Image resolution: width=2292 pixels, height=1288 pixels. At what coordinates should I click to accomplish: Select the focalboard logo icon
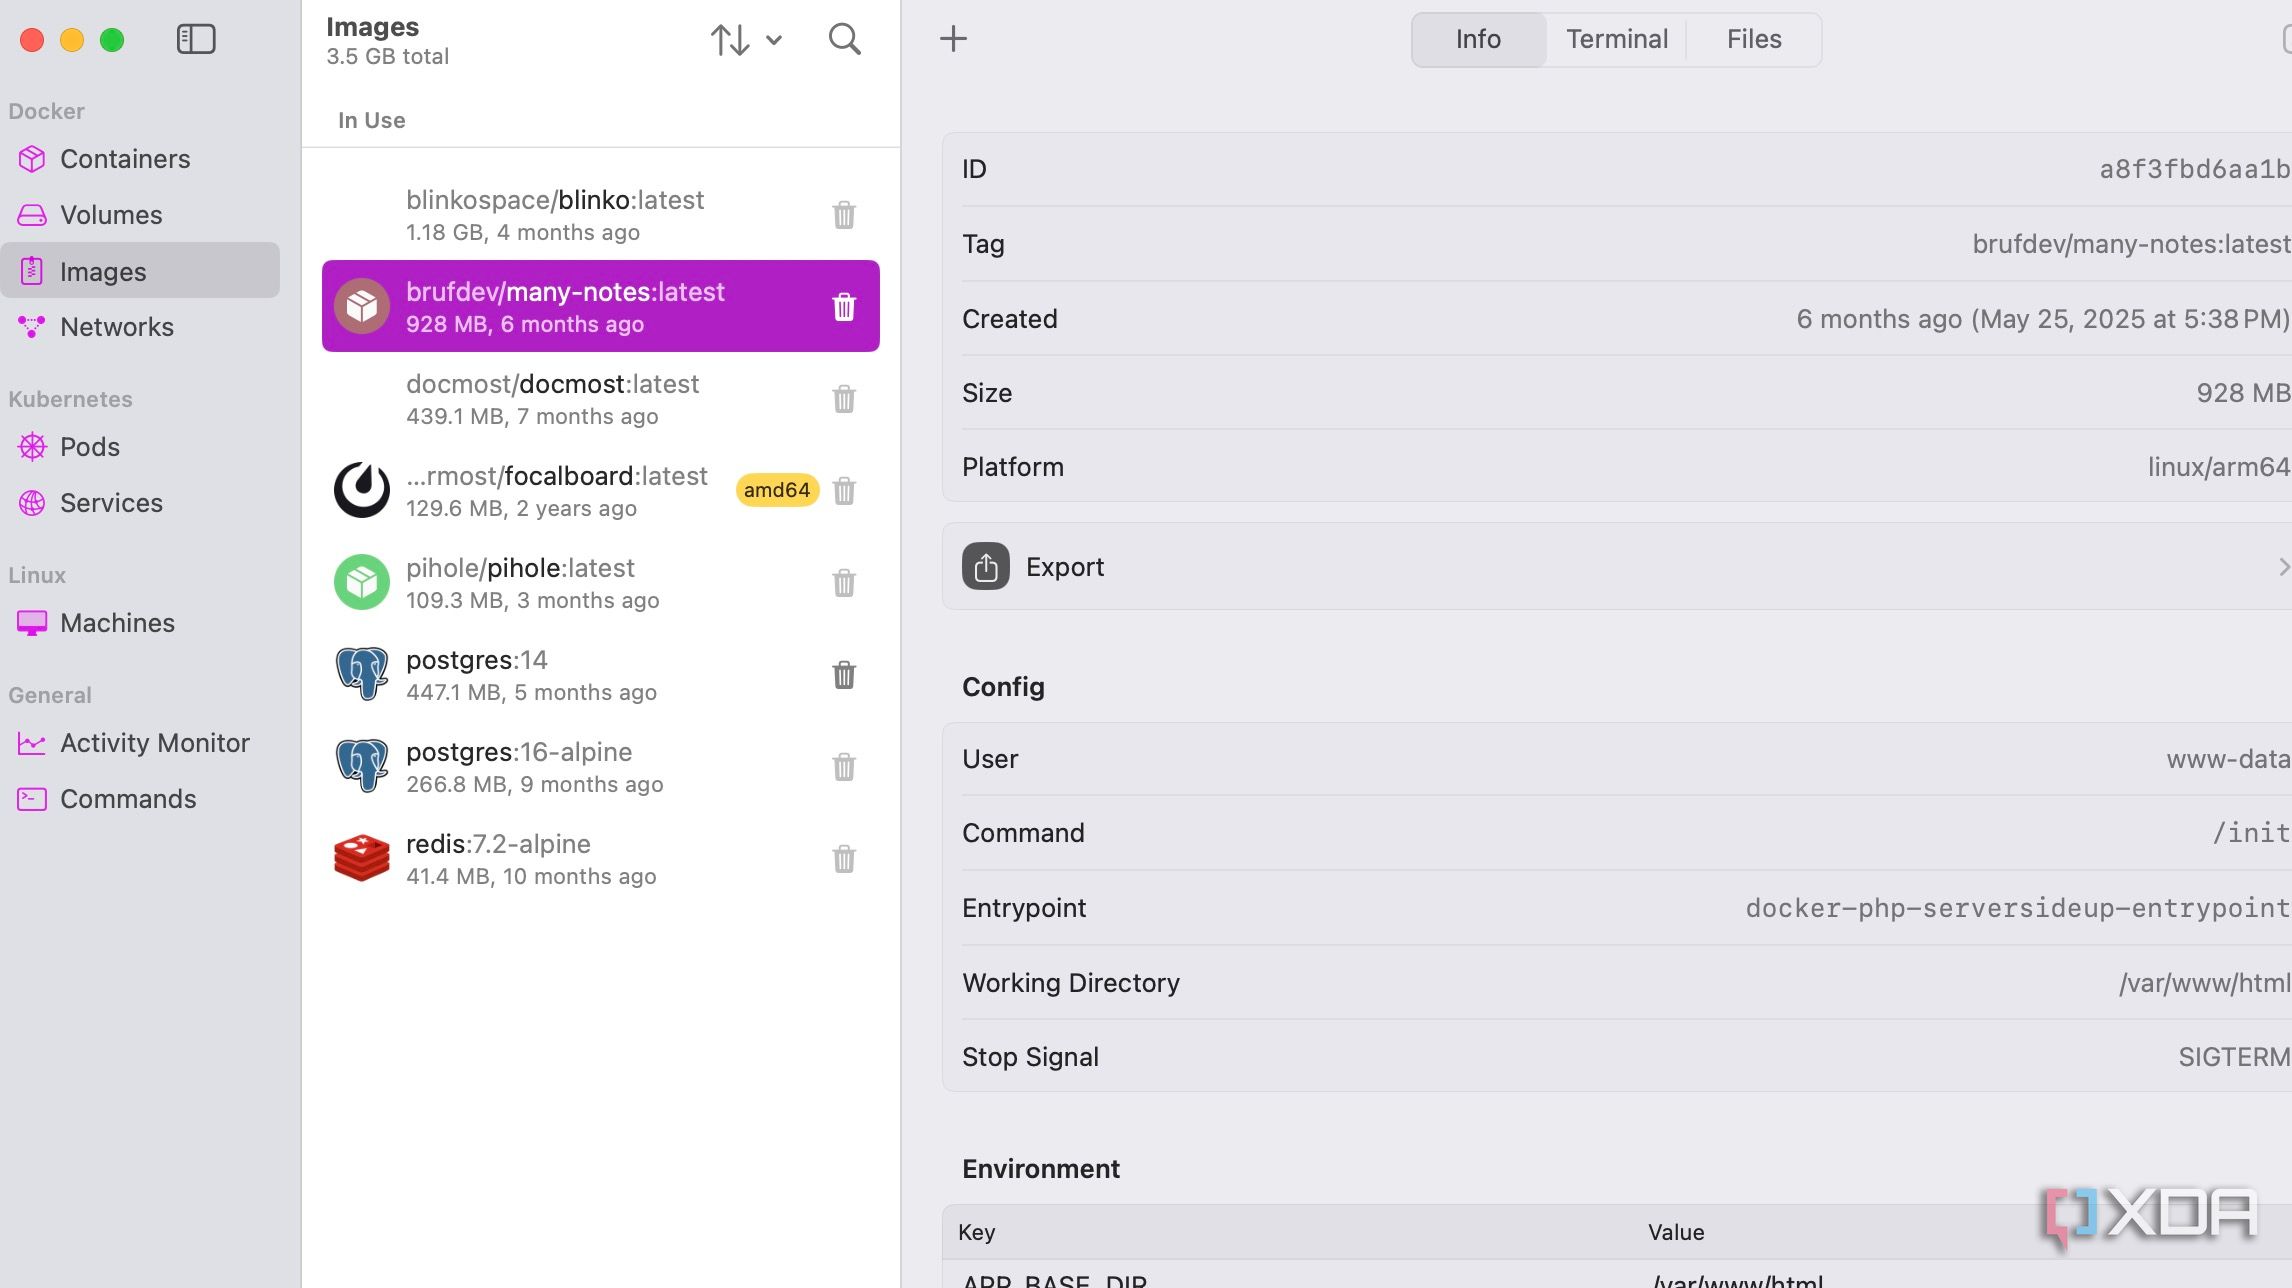362,490
